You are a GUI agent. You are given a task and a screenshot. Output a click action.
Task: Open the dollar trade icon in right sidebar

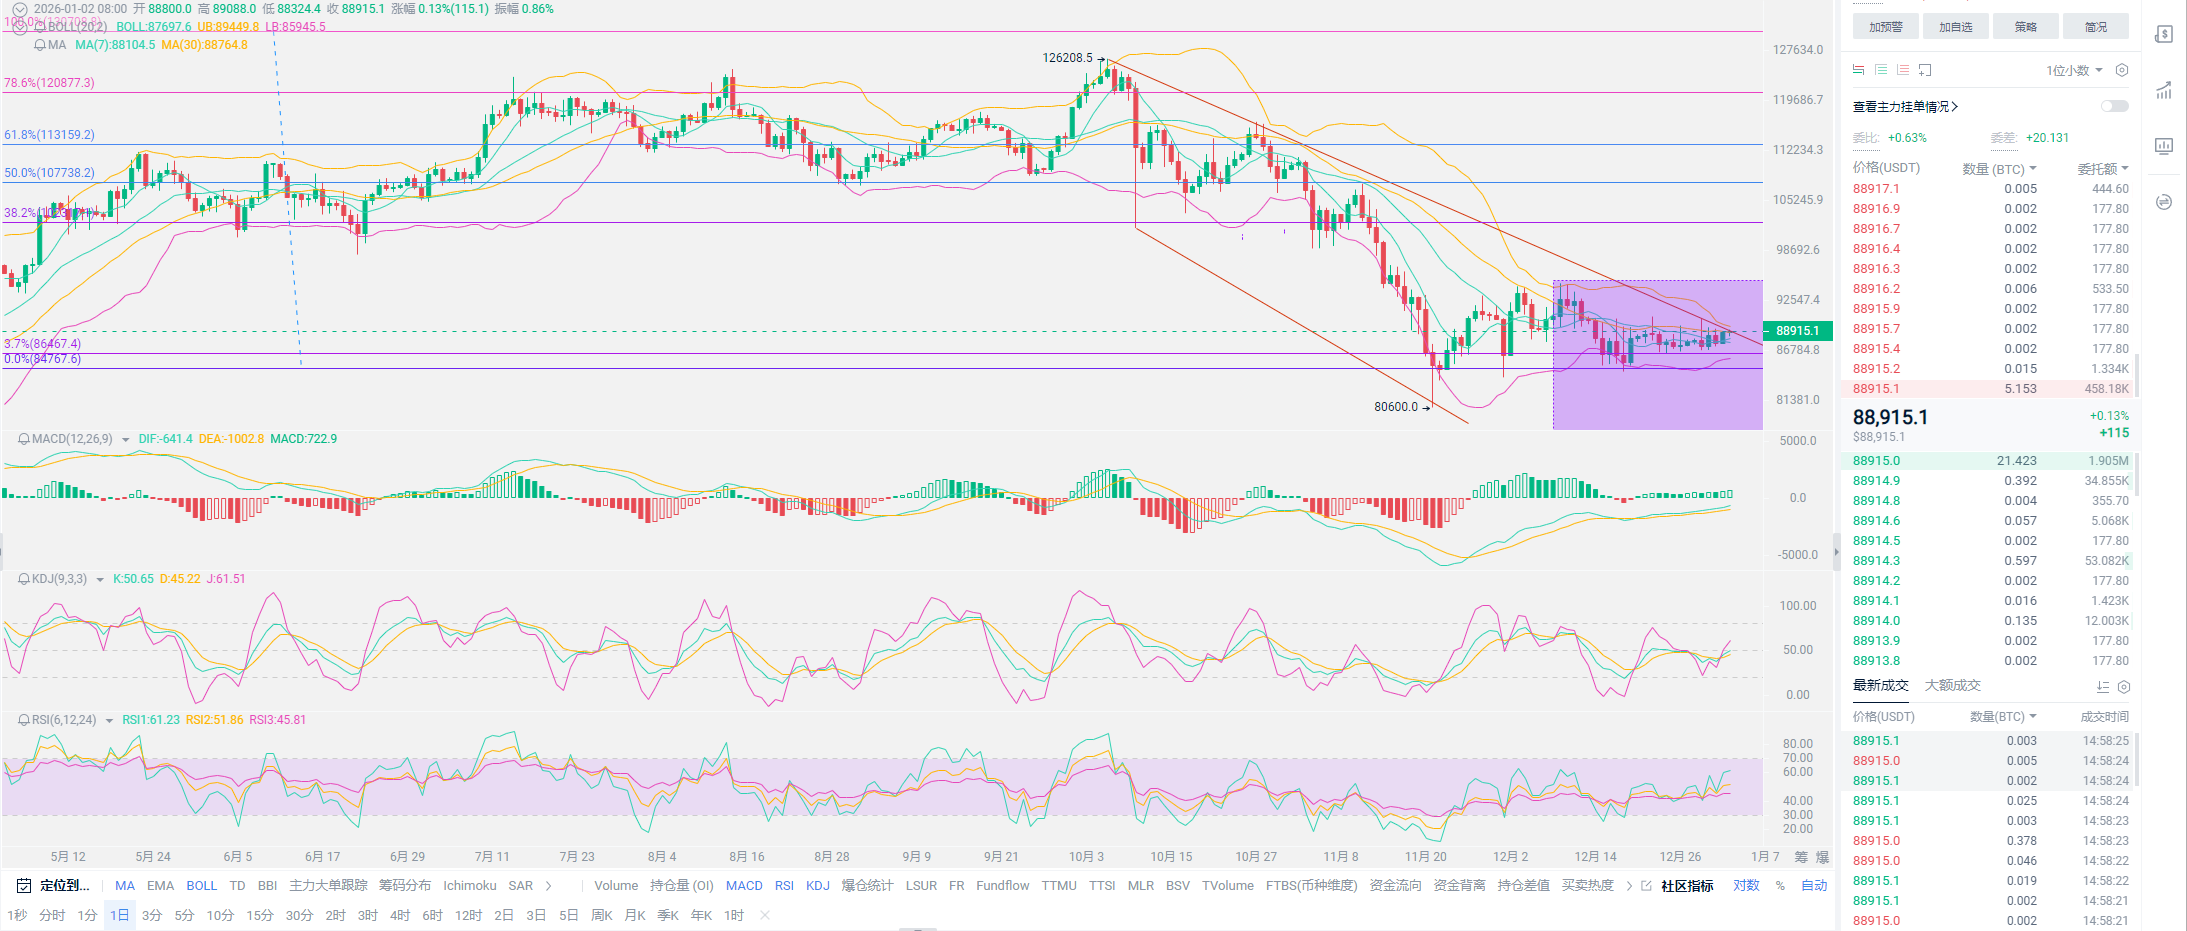2164,35
